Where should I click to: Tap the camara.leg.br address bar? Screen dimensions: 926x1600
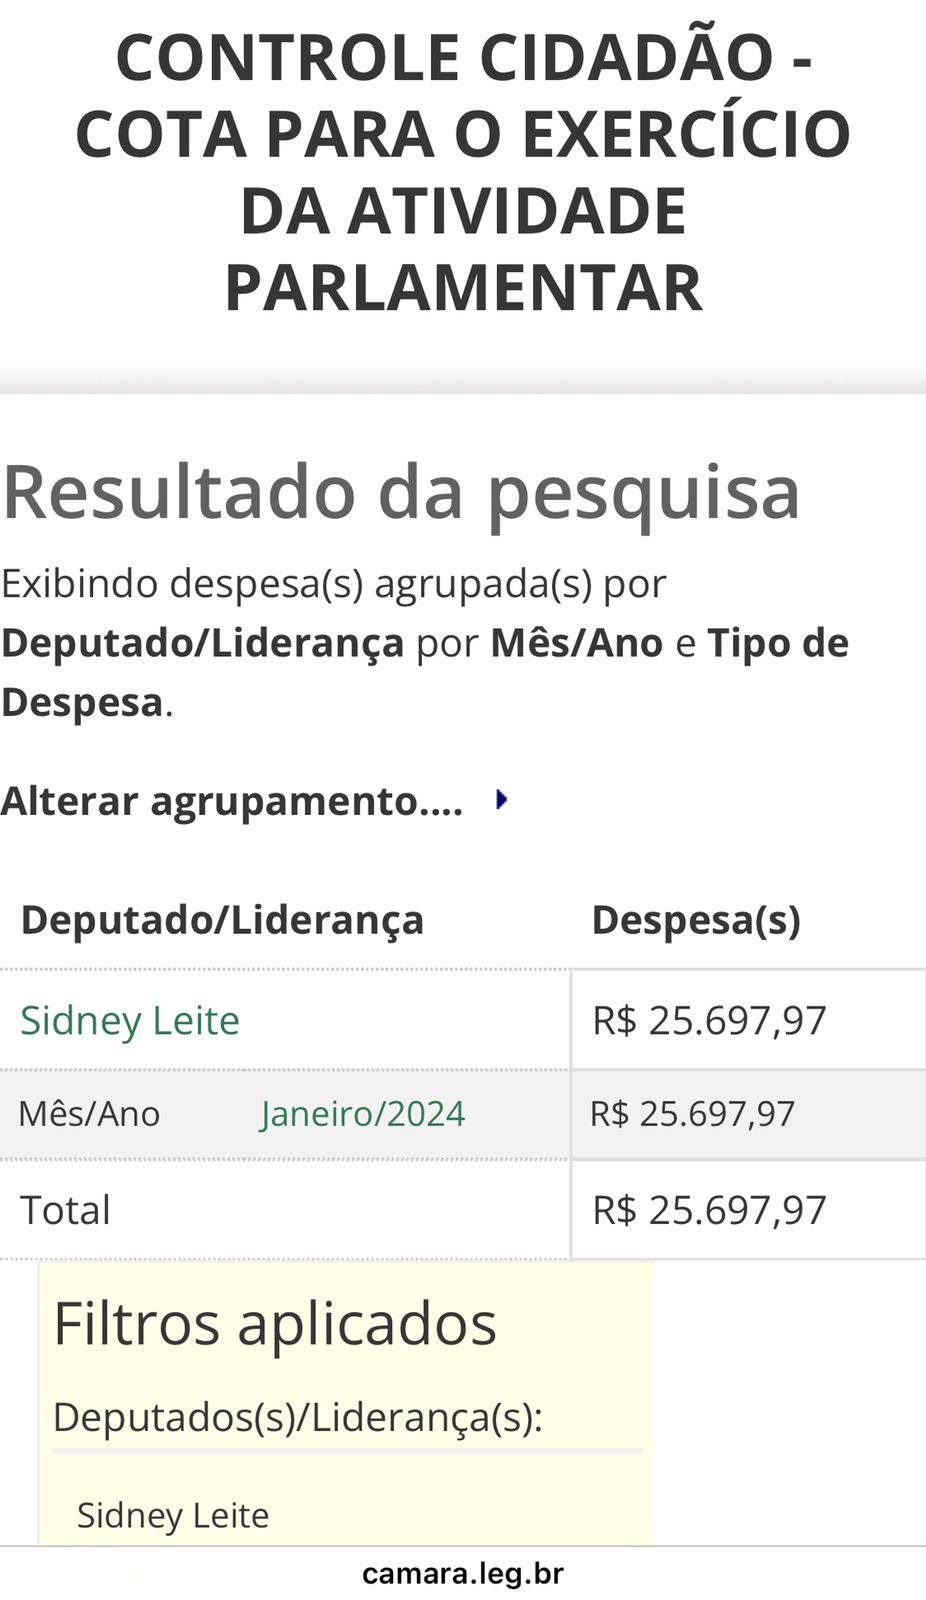click(x=462, y=1573)
